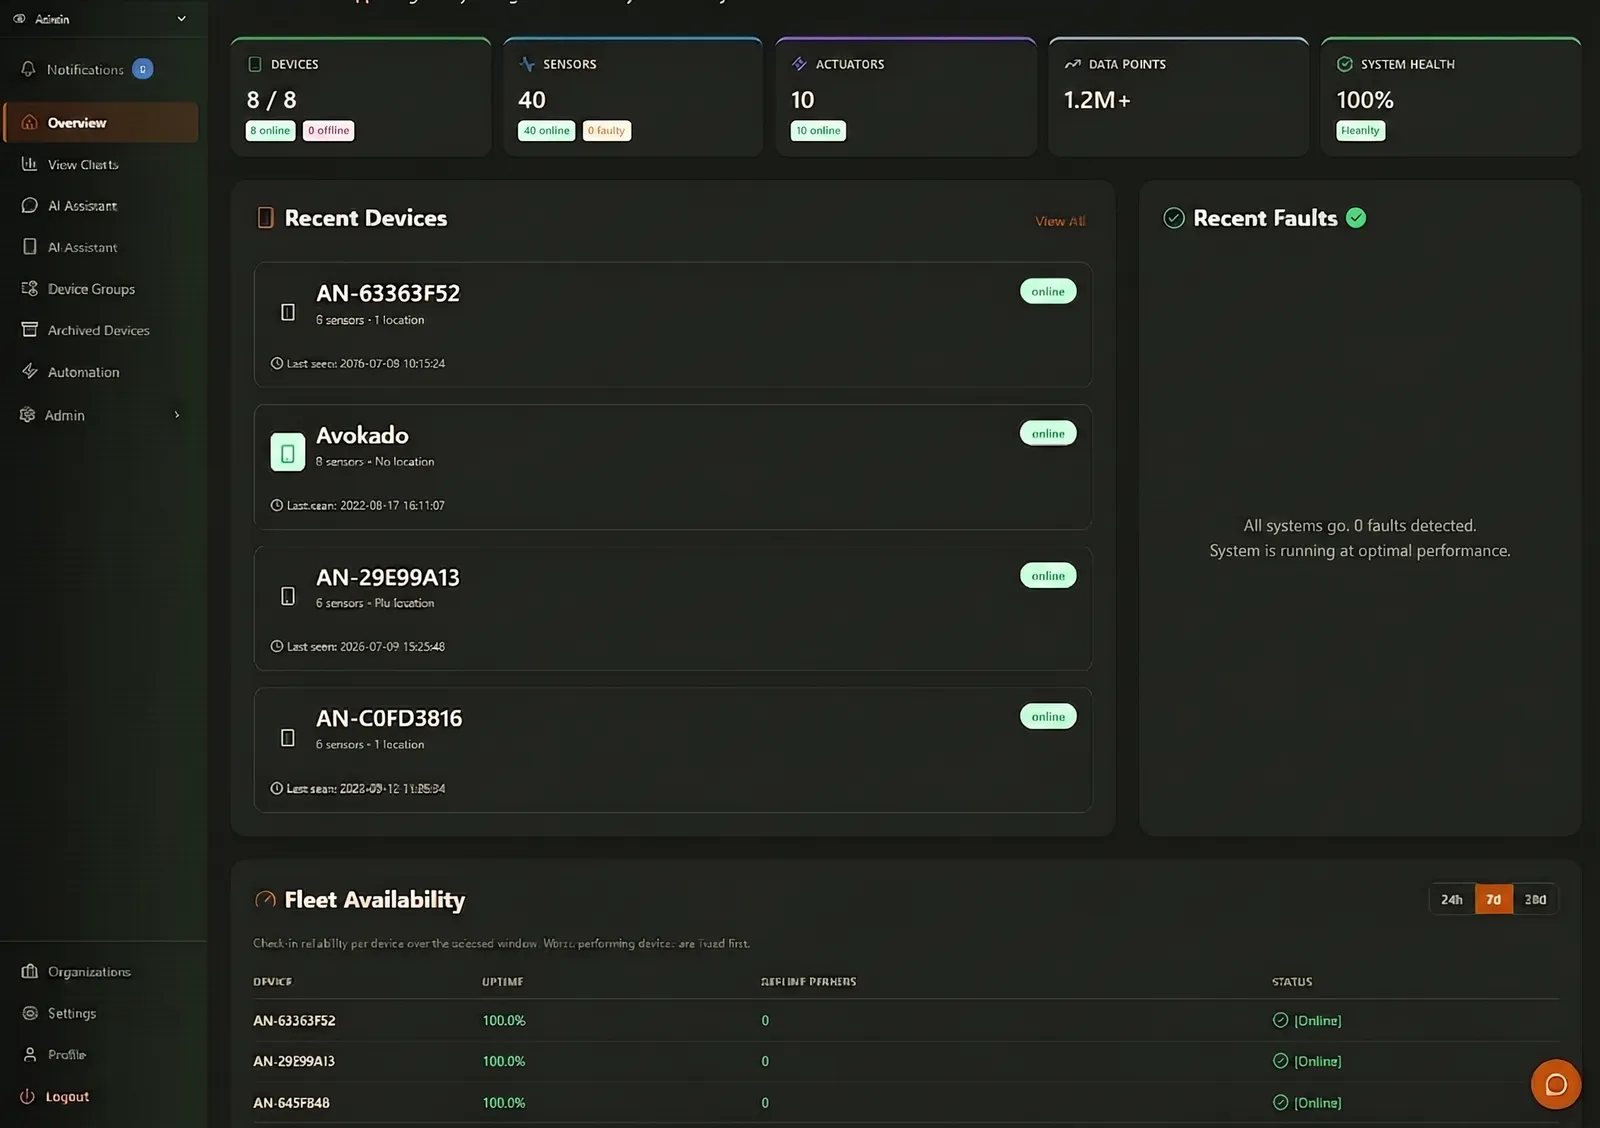1600x1128 pixels.
Task: Click the 10 online actuators badge
Action: coord(818,130)
